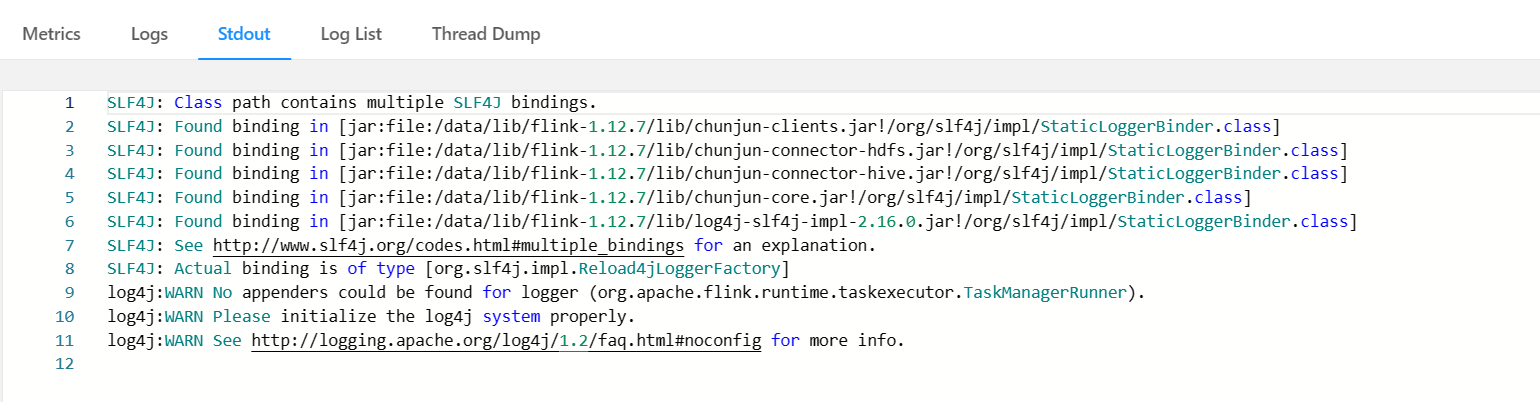Click empty line number 12 in gutter
1540x402 pixels.
click(x=65, y=365)
